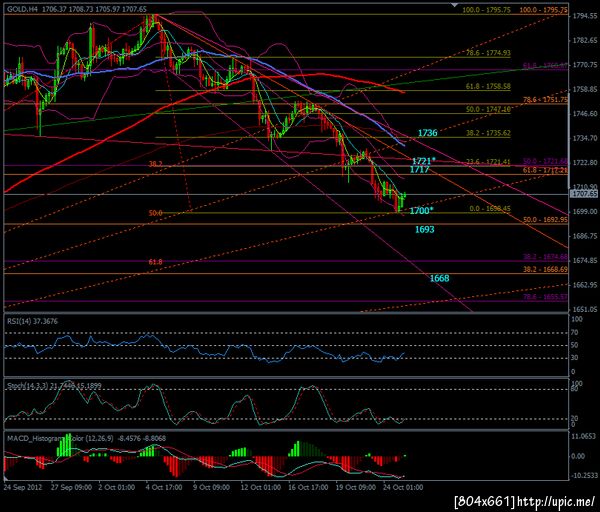Viewport: 600px width, 512px height.
Task: Click the 16 Oct 17:00 time label
Action: [308, 488]
